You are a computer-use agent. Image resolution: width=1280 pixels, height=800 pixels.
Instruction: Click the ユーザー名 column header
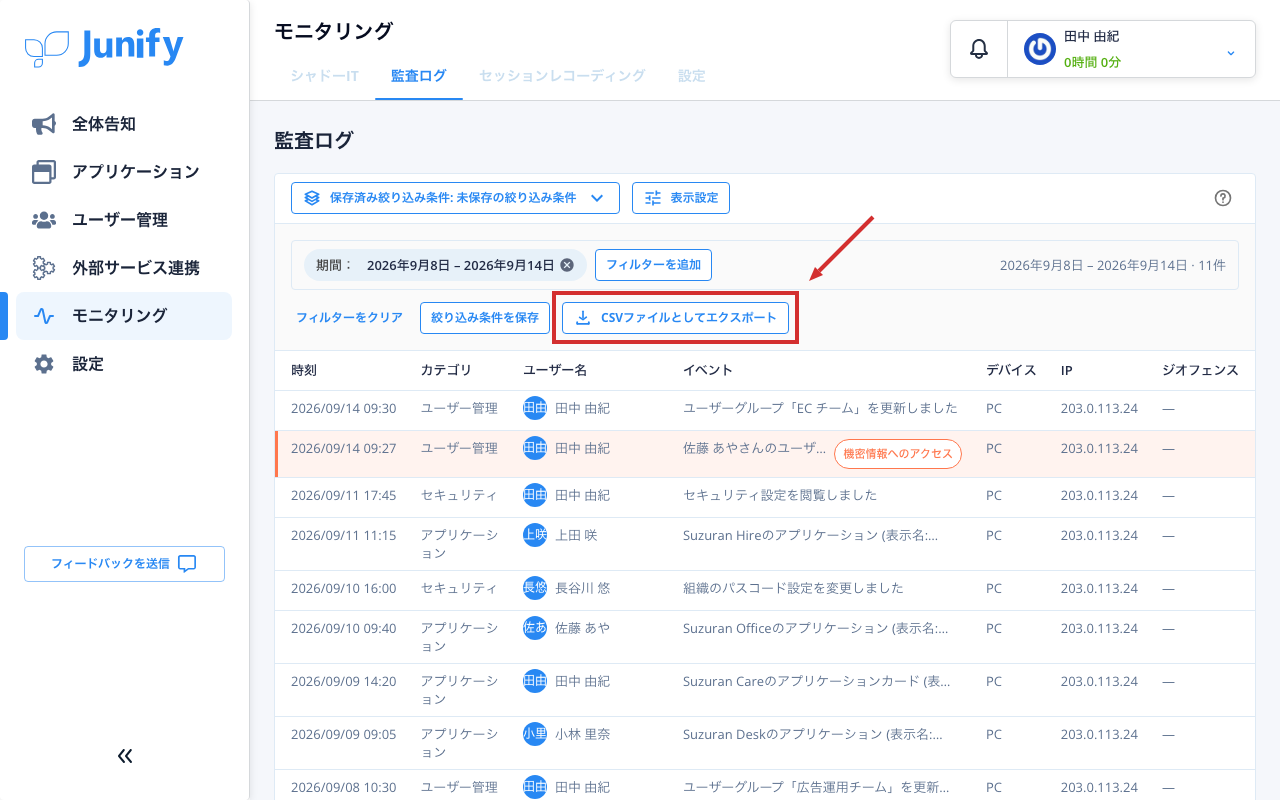point(555,370)
